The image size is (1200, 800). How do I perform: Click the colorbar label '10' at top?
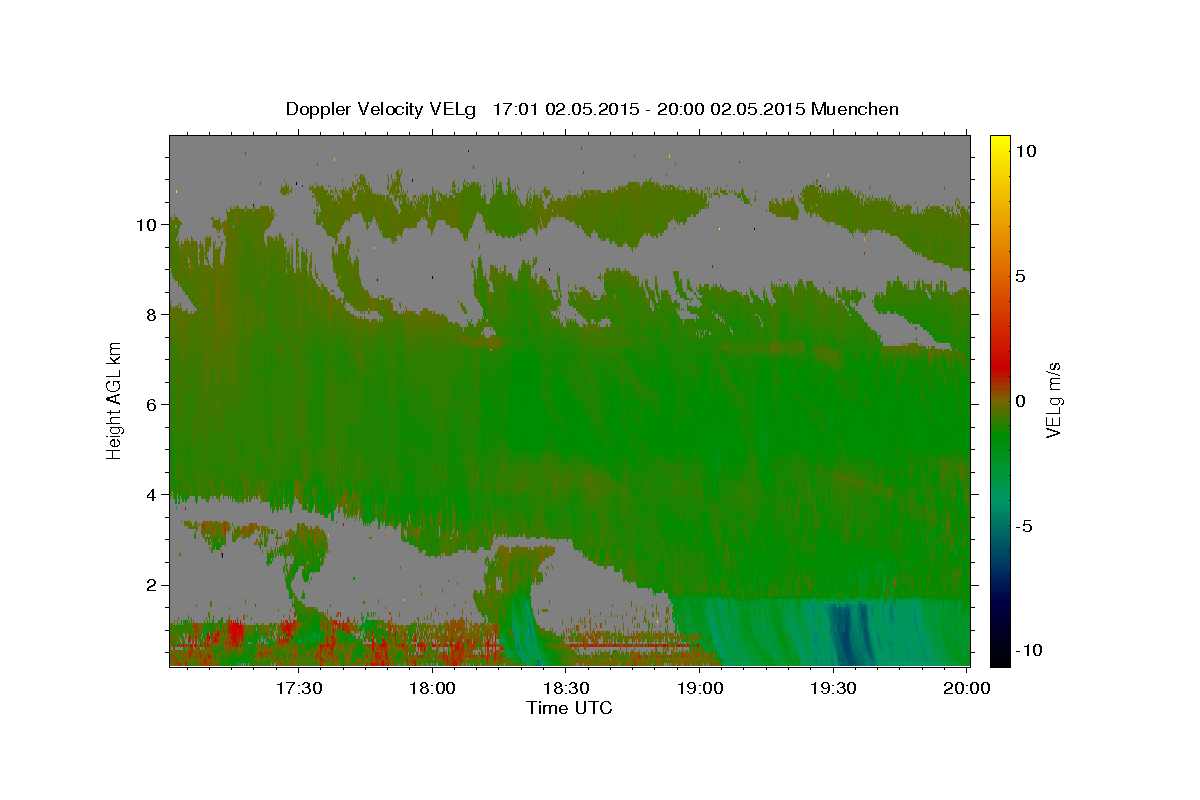1025,150
